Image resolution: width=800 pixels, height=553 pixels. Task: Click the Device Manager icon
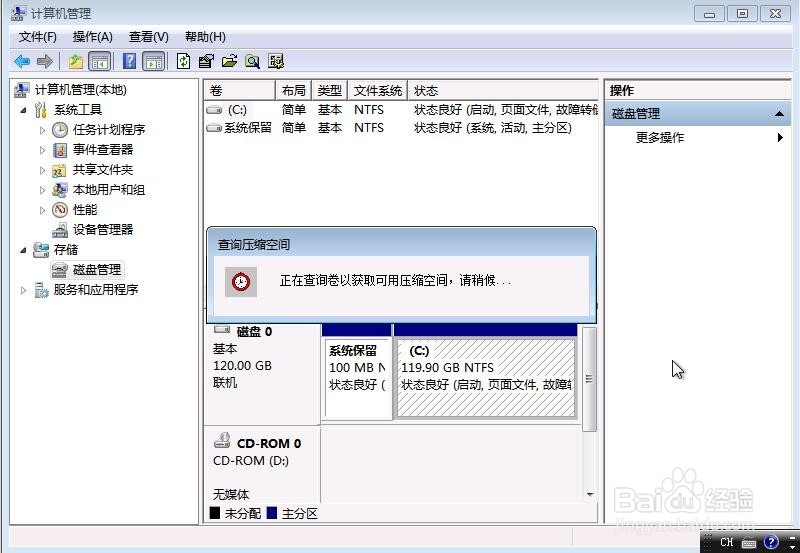pos(60,230)
